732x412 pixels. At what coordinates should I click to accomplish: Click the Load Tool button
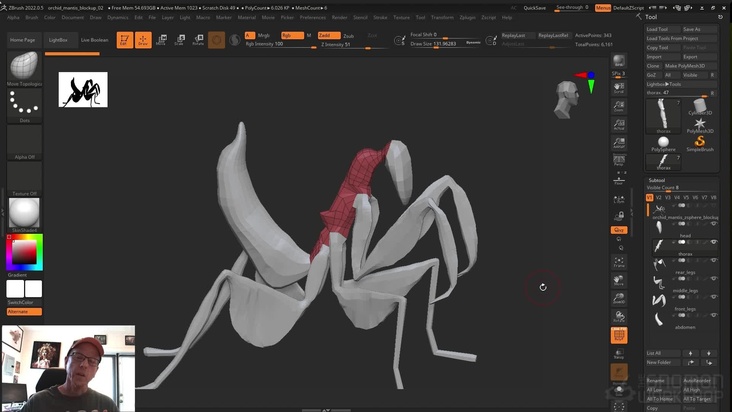click(x=659, y=29)
